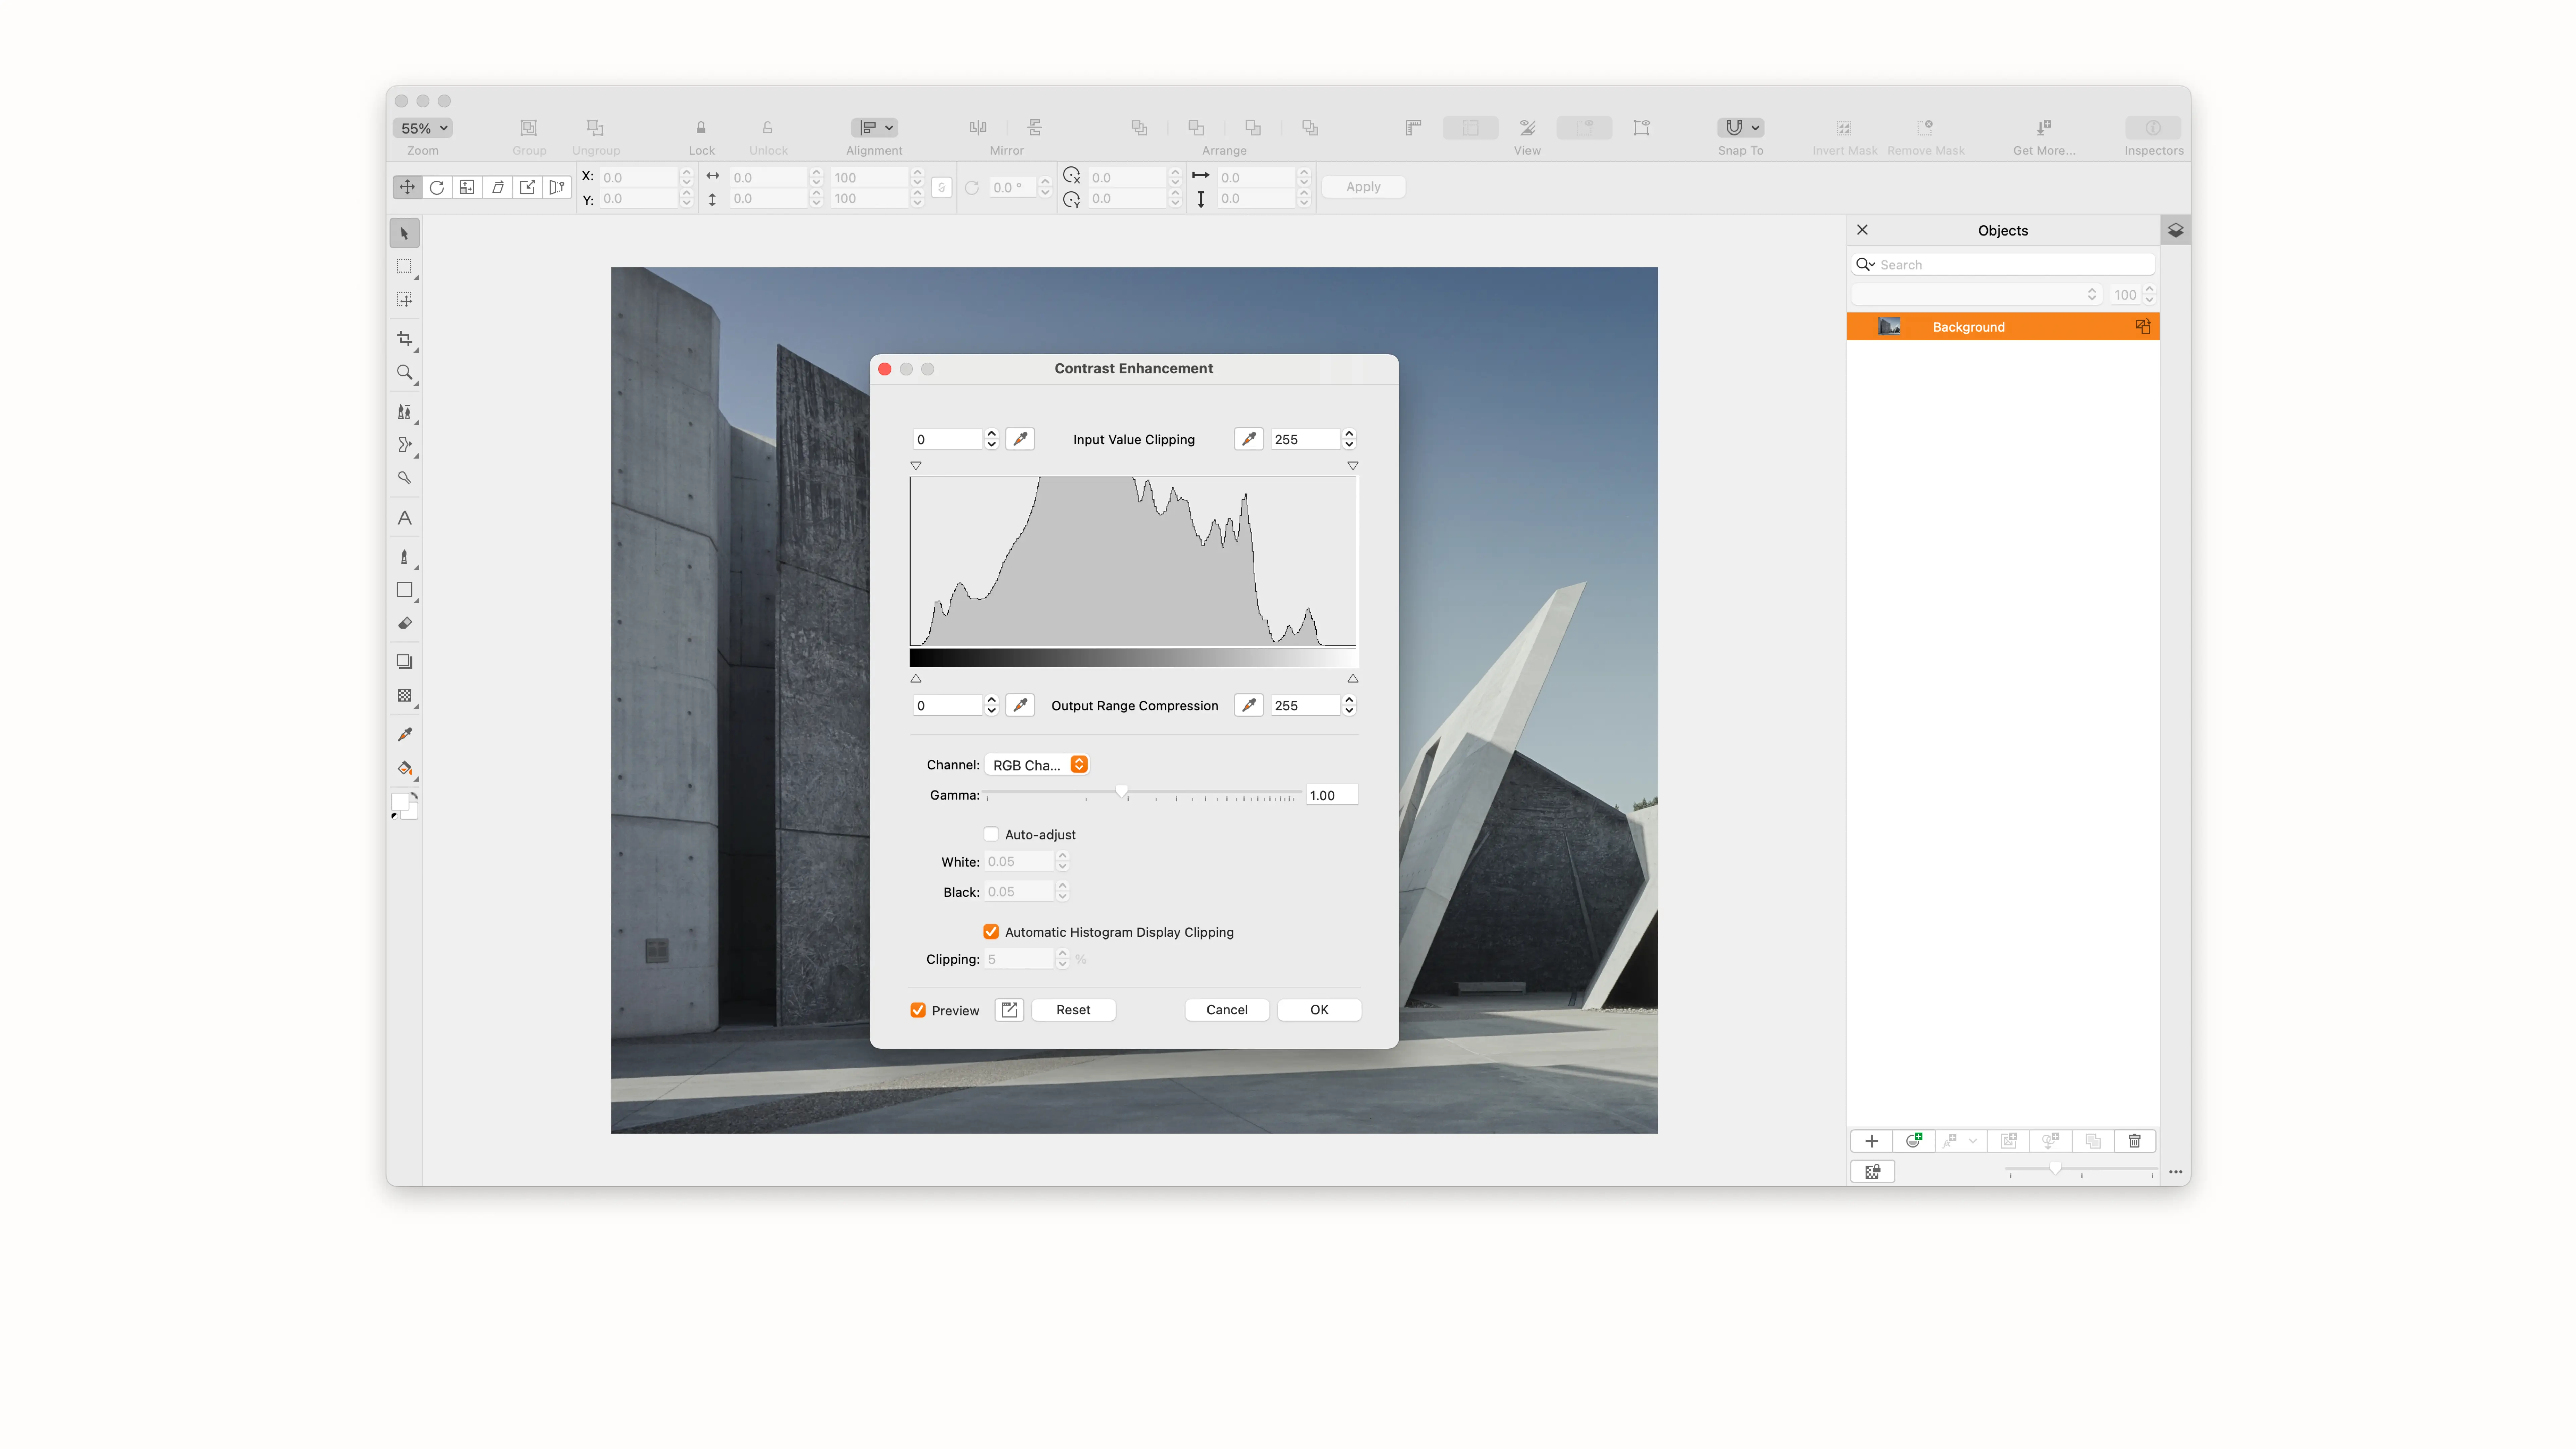This screenshot has height=1449, width=2576.
Task: Pick black point with input clipping eyedropper
Action: pyautogui.click(x=1020, y=439)
